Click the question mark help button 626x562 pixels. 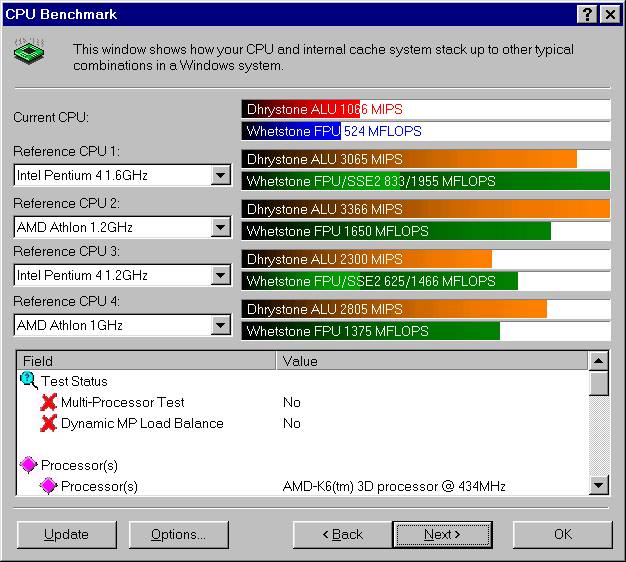(x=587, y=15)
